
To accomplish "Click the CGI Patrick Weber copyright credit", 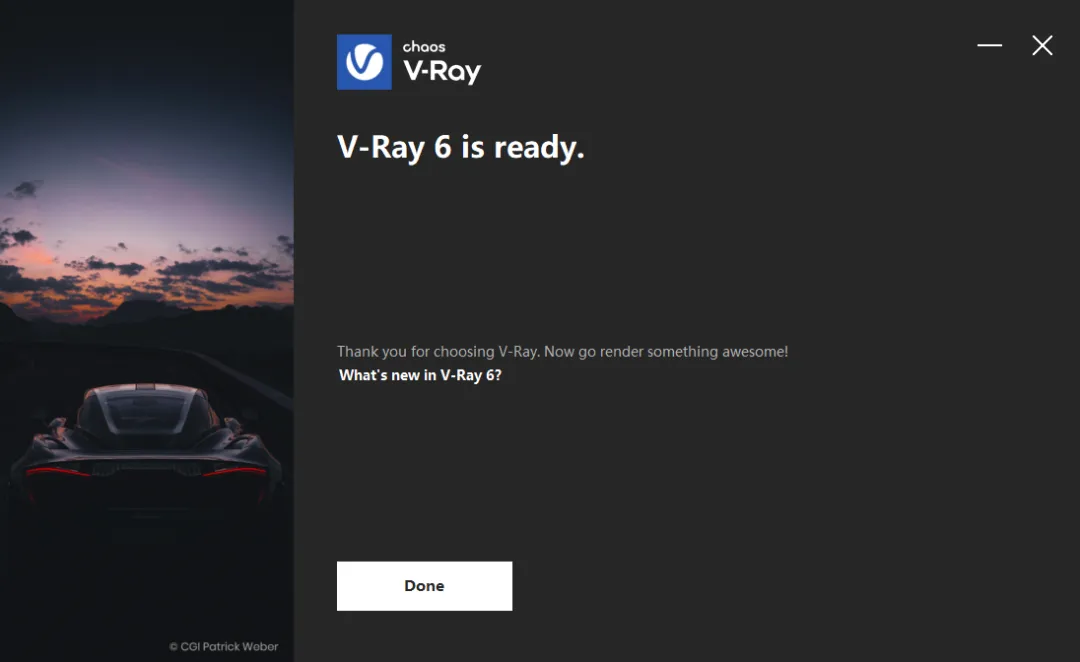I will coord(224,646).
